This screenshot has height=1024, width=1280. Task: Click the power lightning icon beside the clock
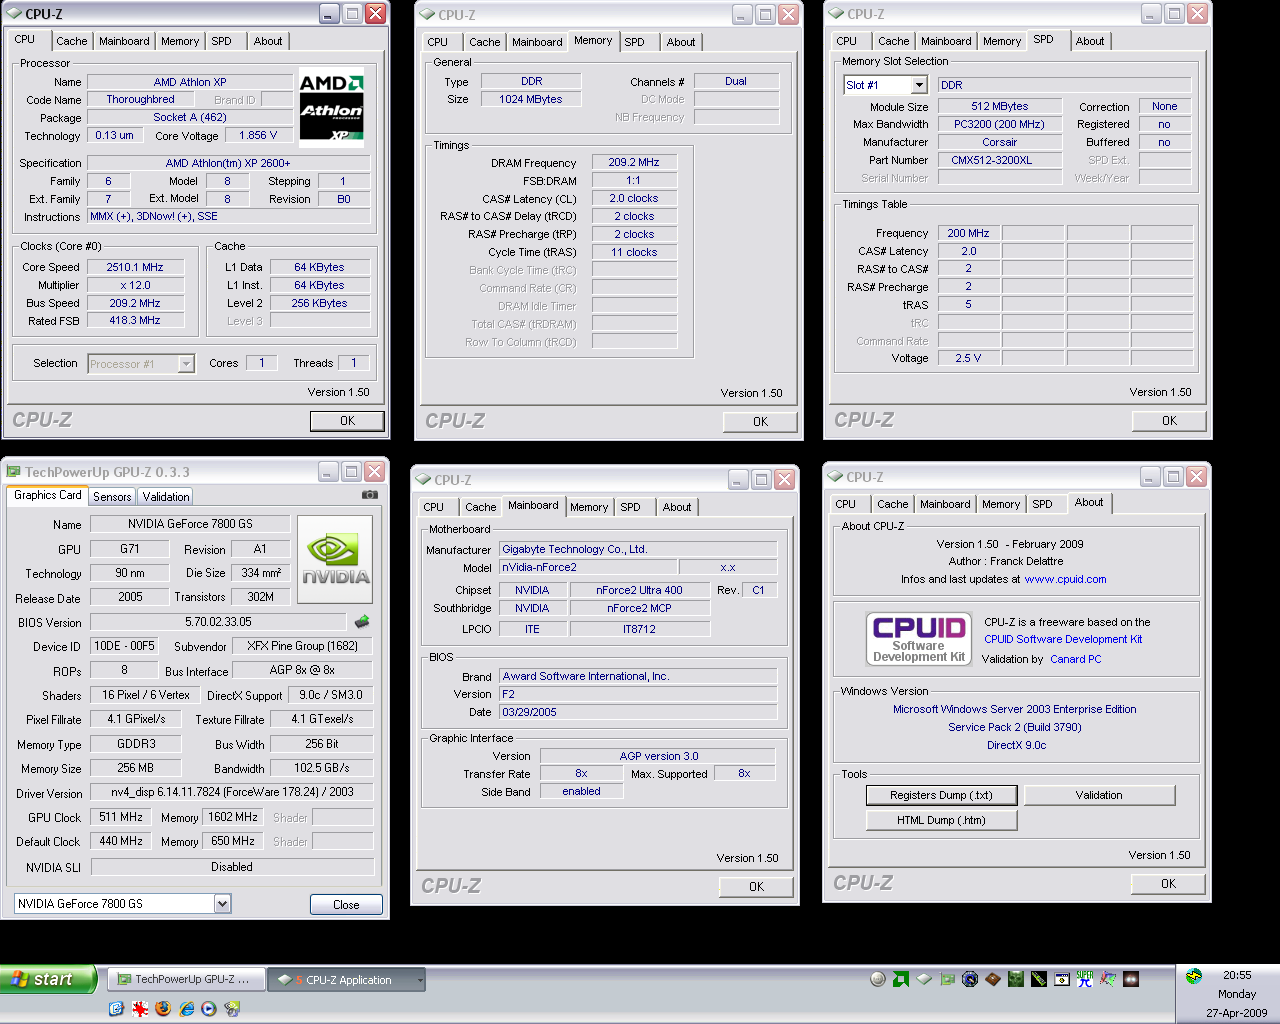point(1194,976)
